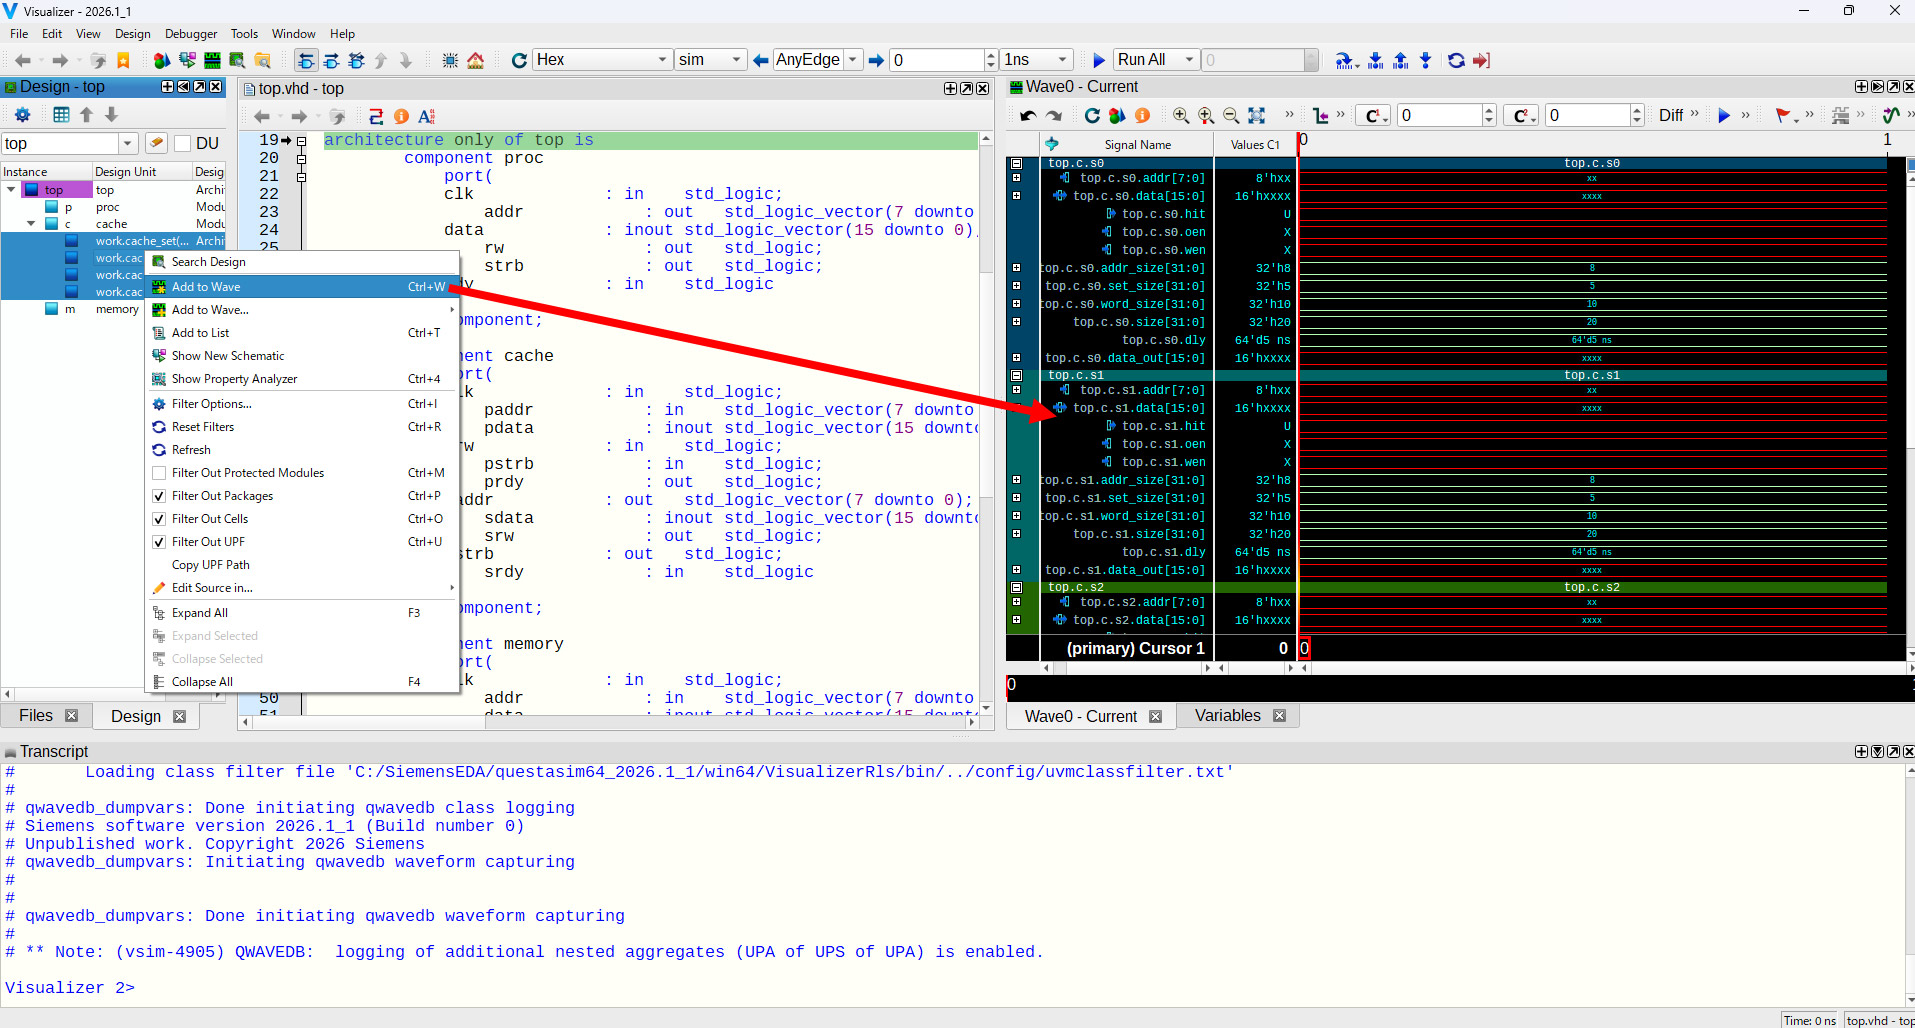Choose Collapse All in context menu
The image size is (1915, 1028).
[302, 682]
